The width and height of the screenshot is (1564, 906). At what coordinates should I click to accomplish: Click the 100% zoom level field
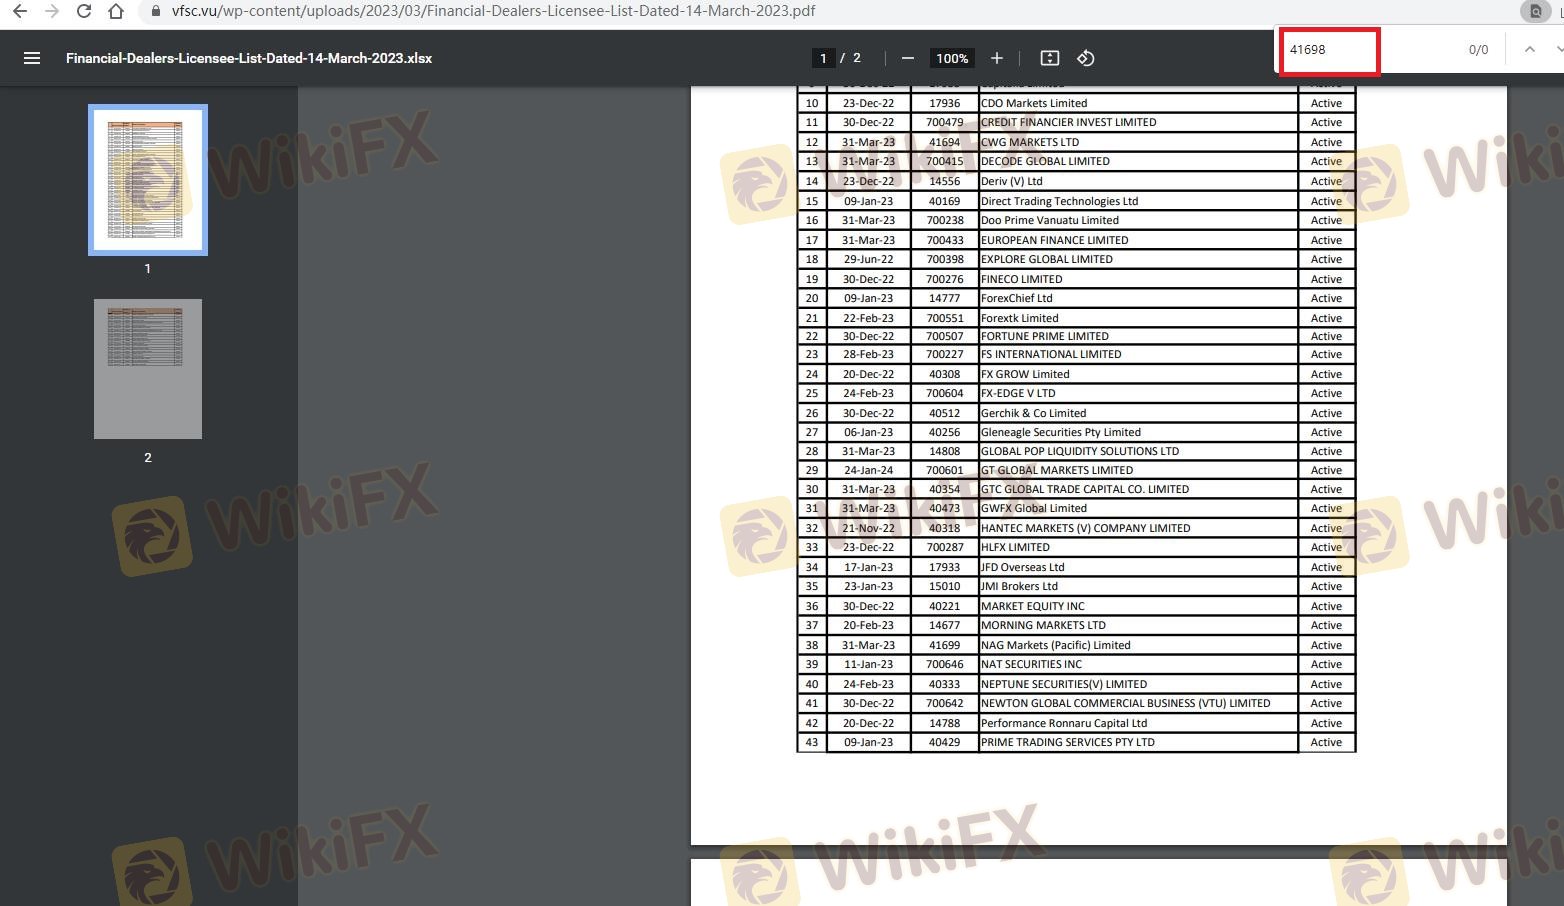(951, 58)
